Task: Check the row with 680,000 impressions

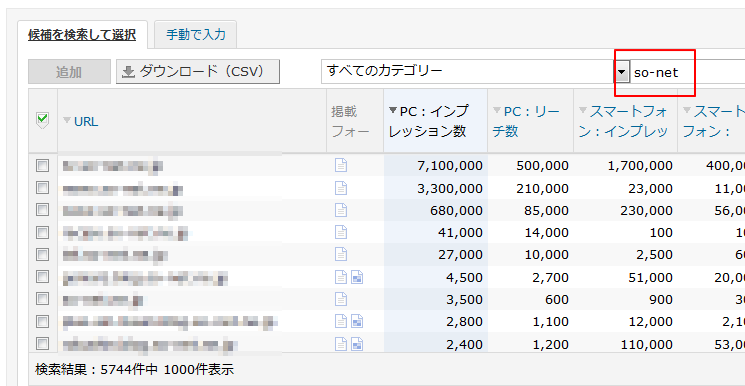Action: pyautogui.click(x=43, y=210)
